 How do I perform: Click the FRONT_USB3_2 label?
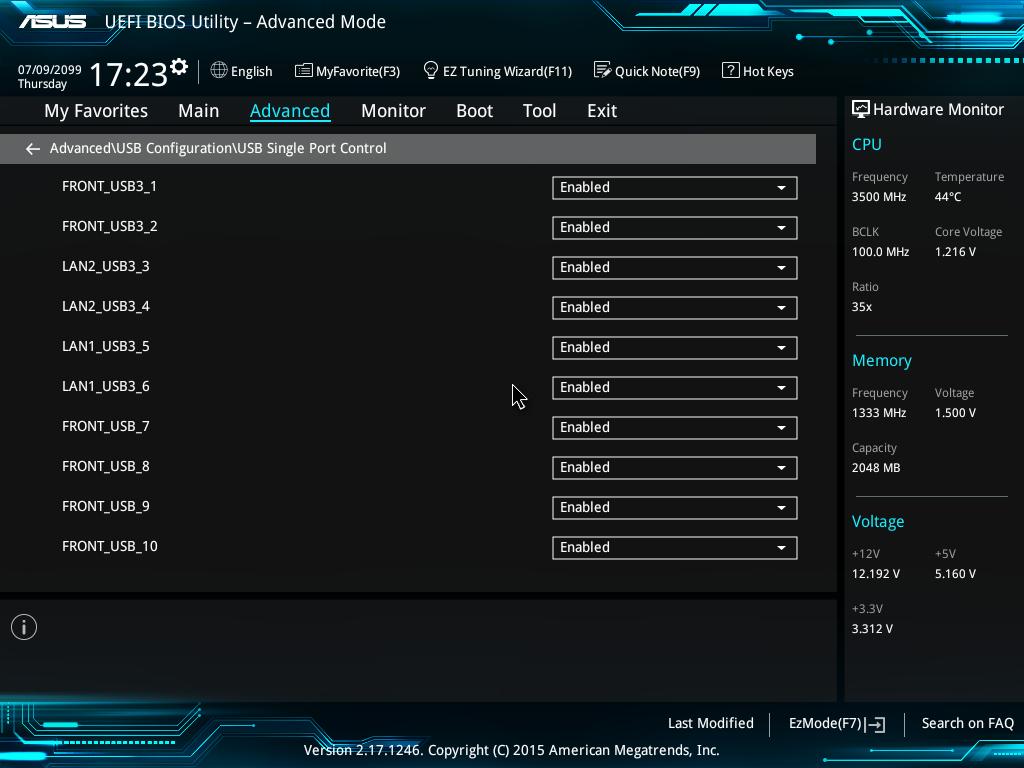point(109,227)
